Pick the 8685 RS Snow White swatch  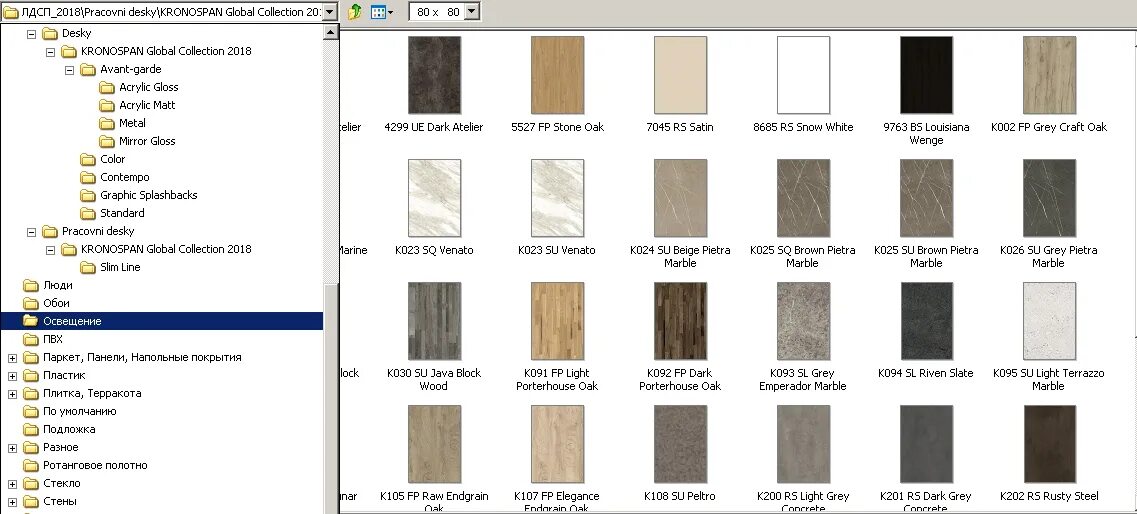pos(803,75)
